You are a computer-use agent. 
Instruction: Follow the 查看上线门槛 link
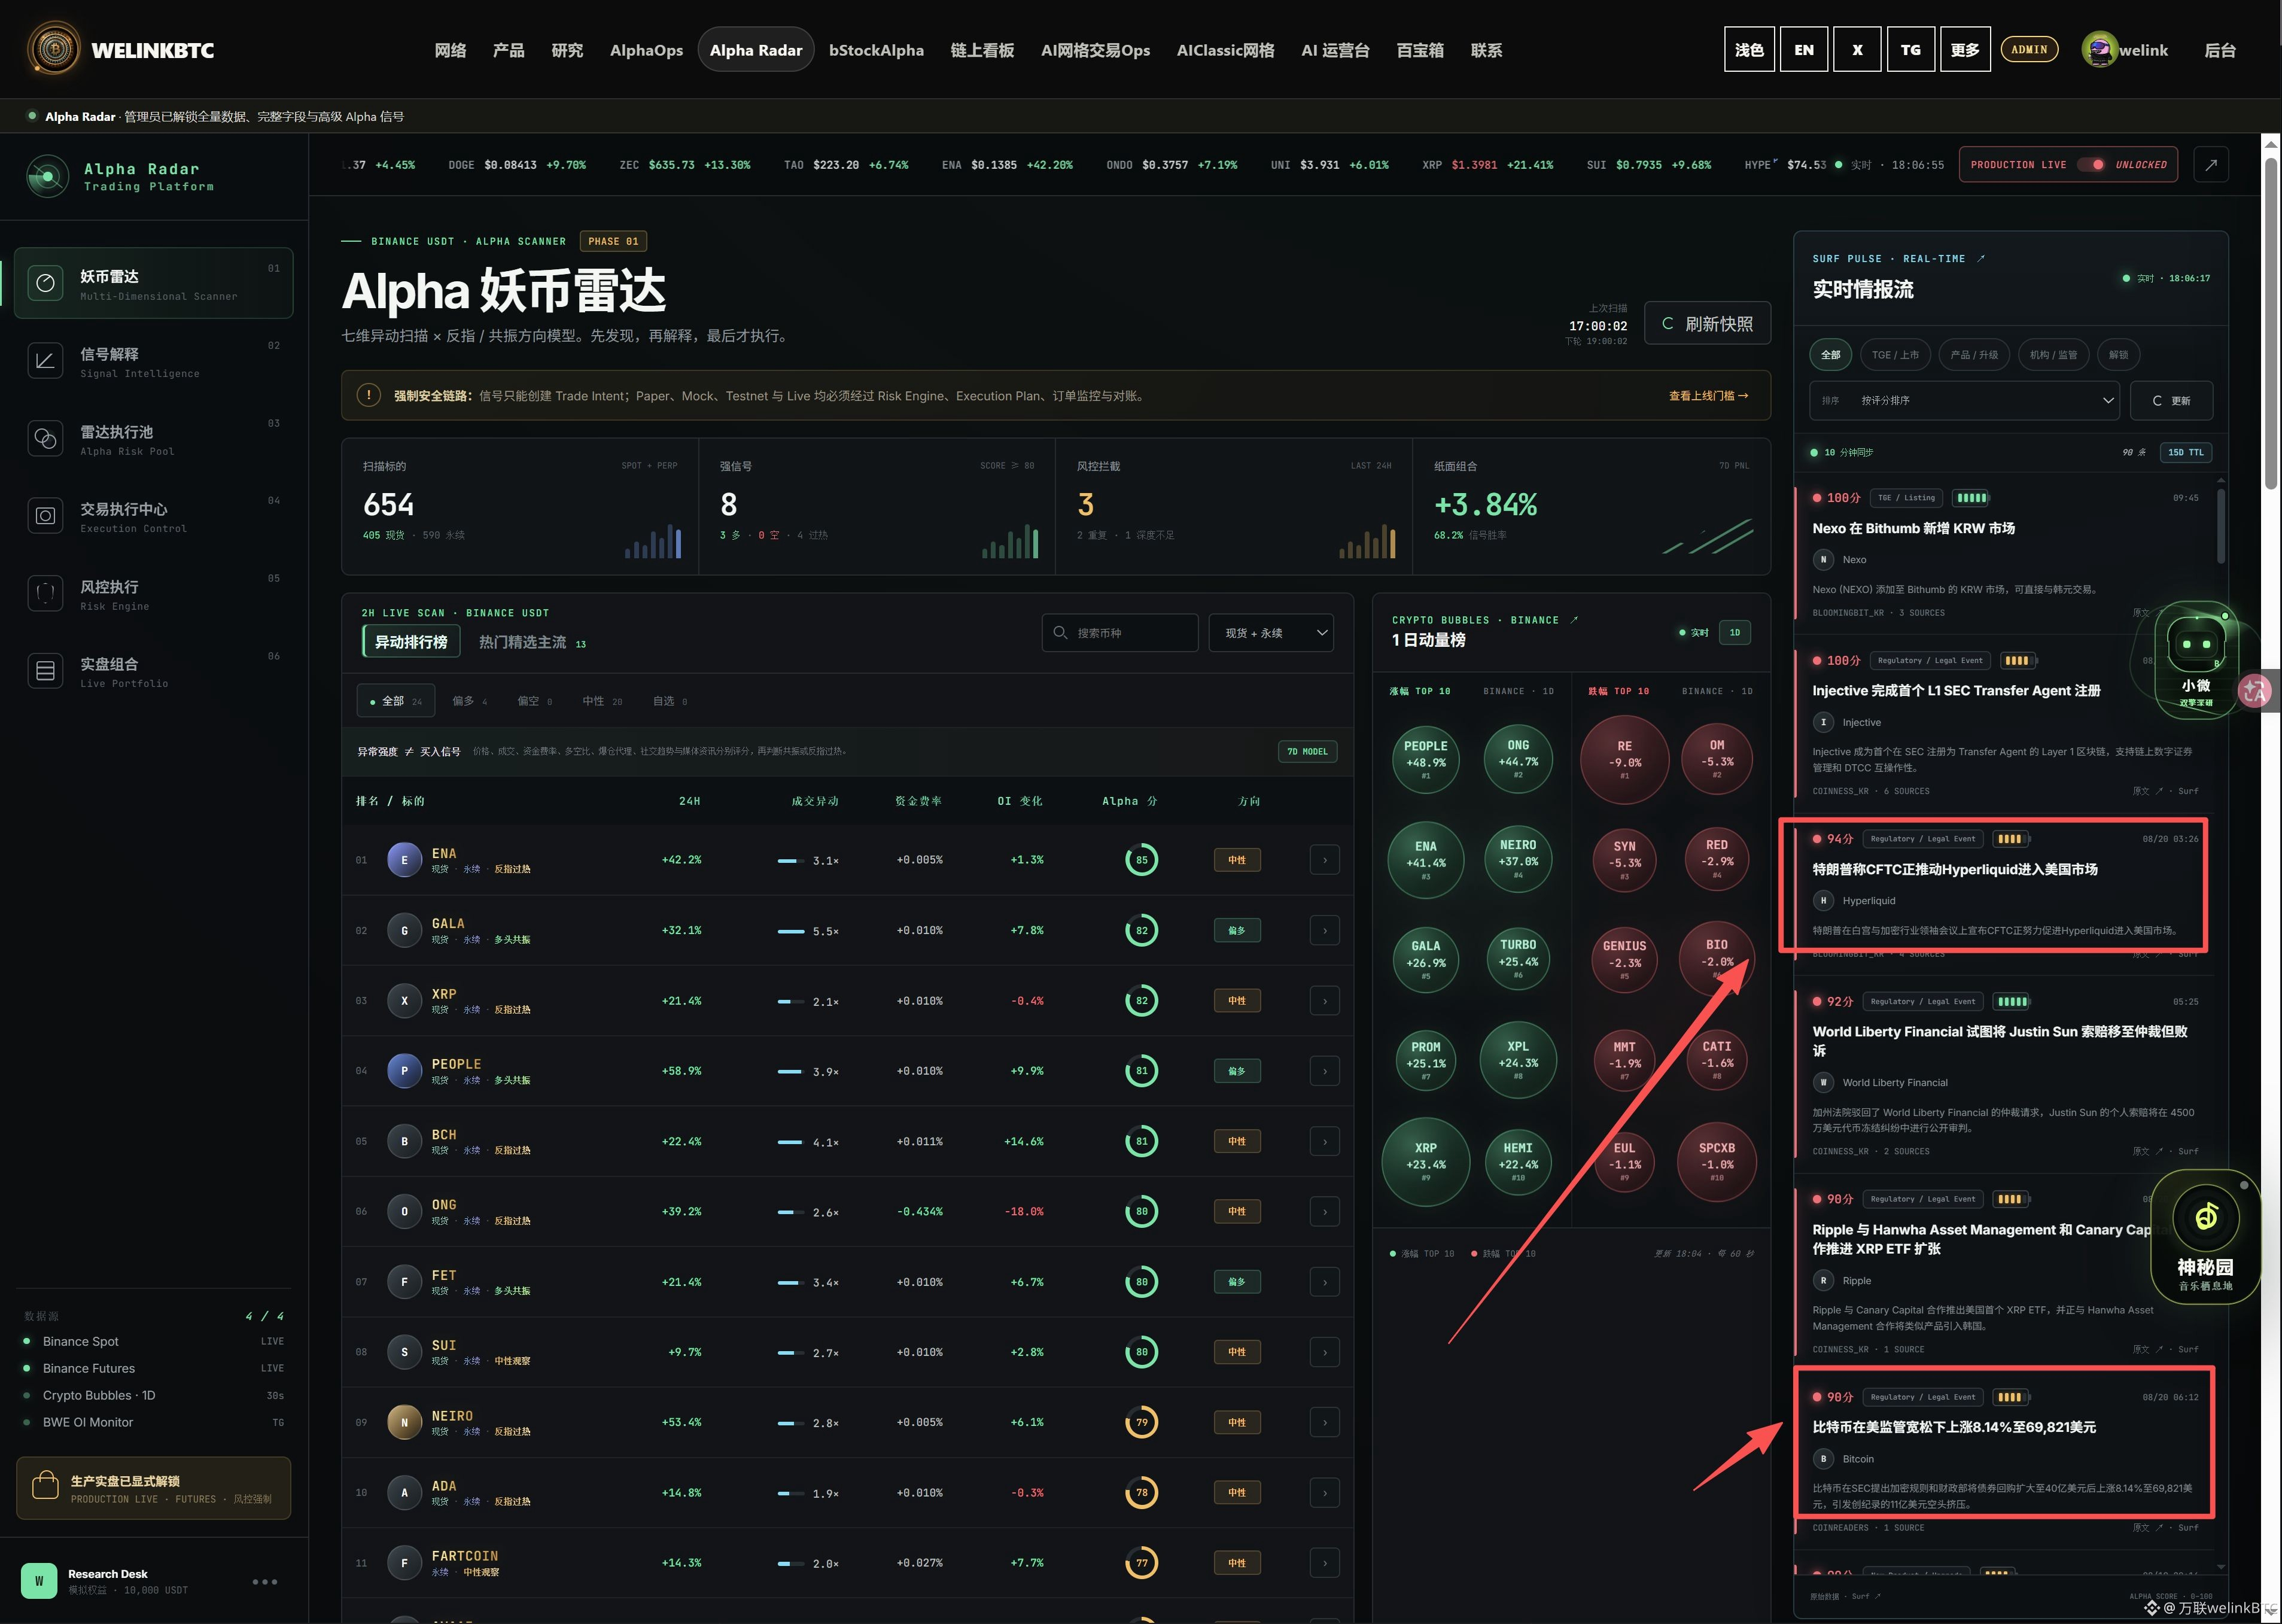1709,396
